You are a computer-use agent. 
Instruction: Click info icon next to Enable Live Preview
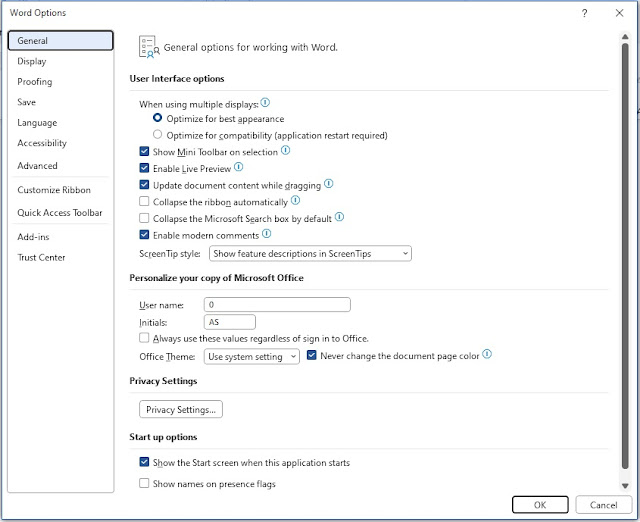point(238,167)
